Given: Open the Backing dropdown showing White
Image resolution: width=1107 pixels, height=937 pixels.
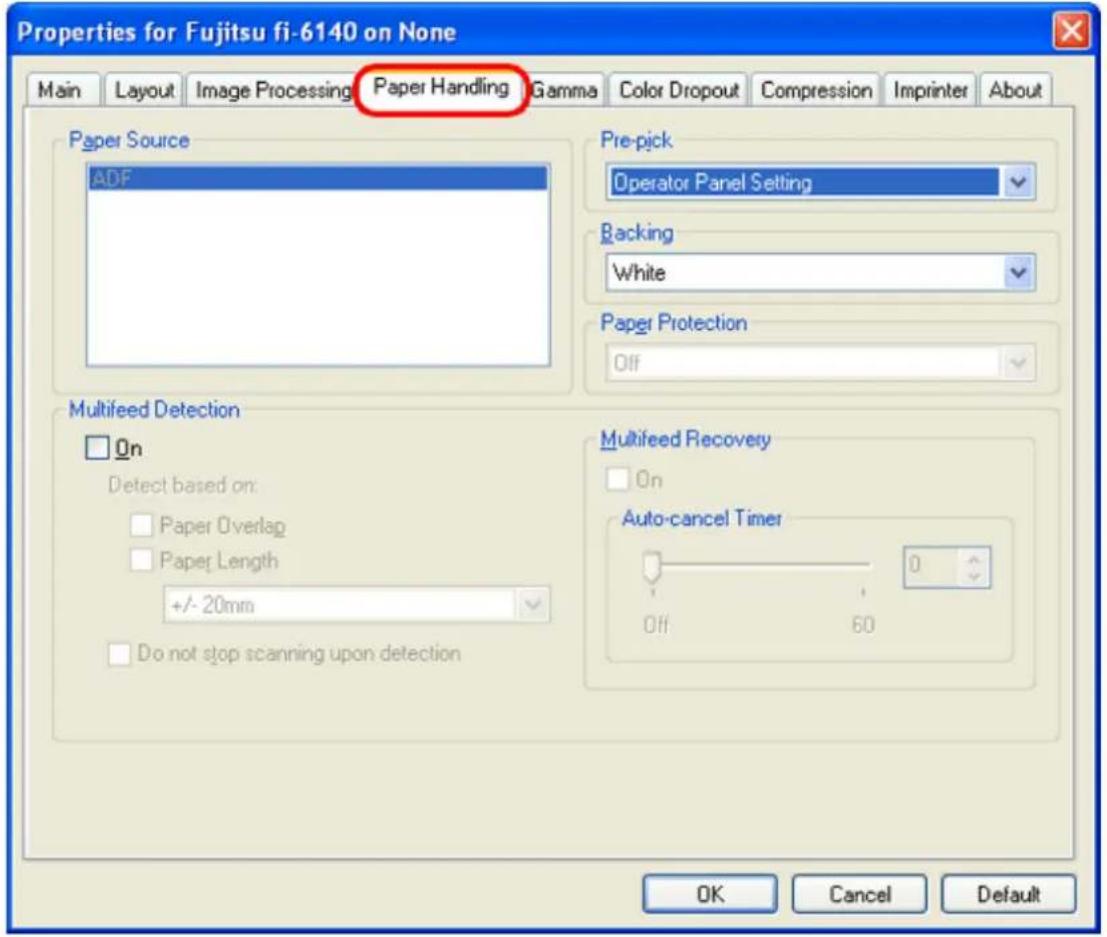Looking at the screenshot, I should pos(820,273).
